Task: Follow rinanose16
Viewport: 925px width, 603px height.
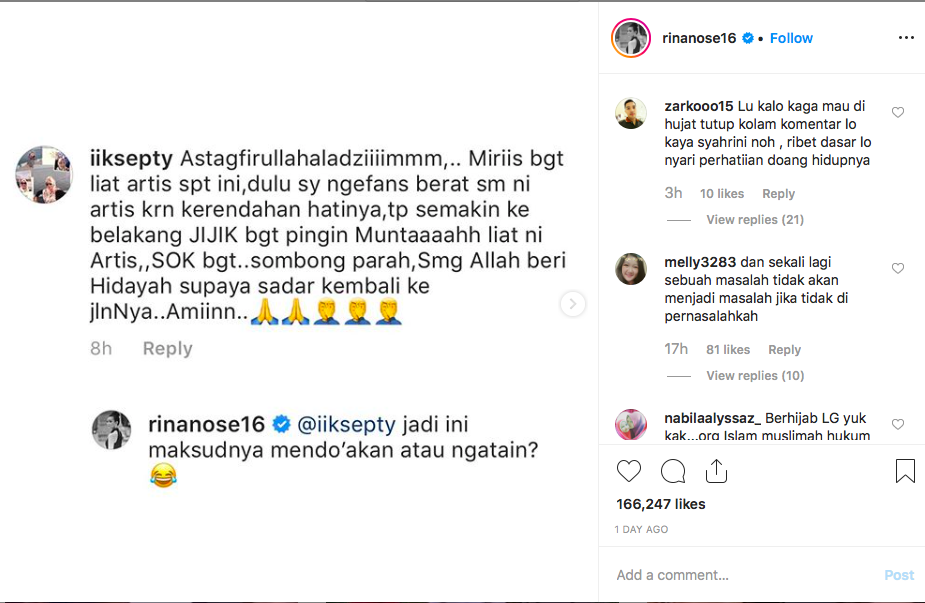Action: (791, 38)
